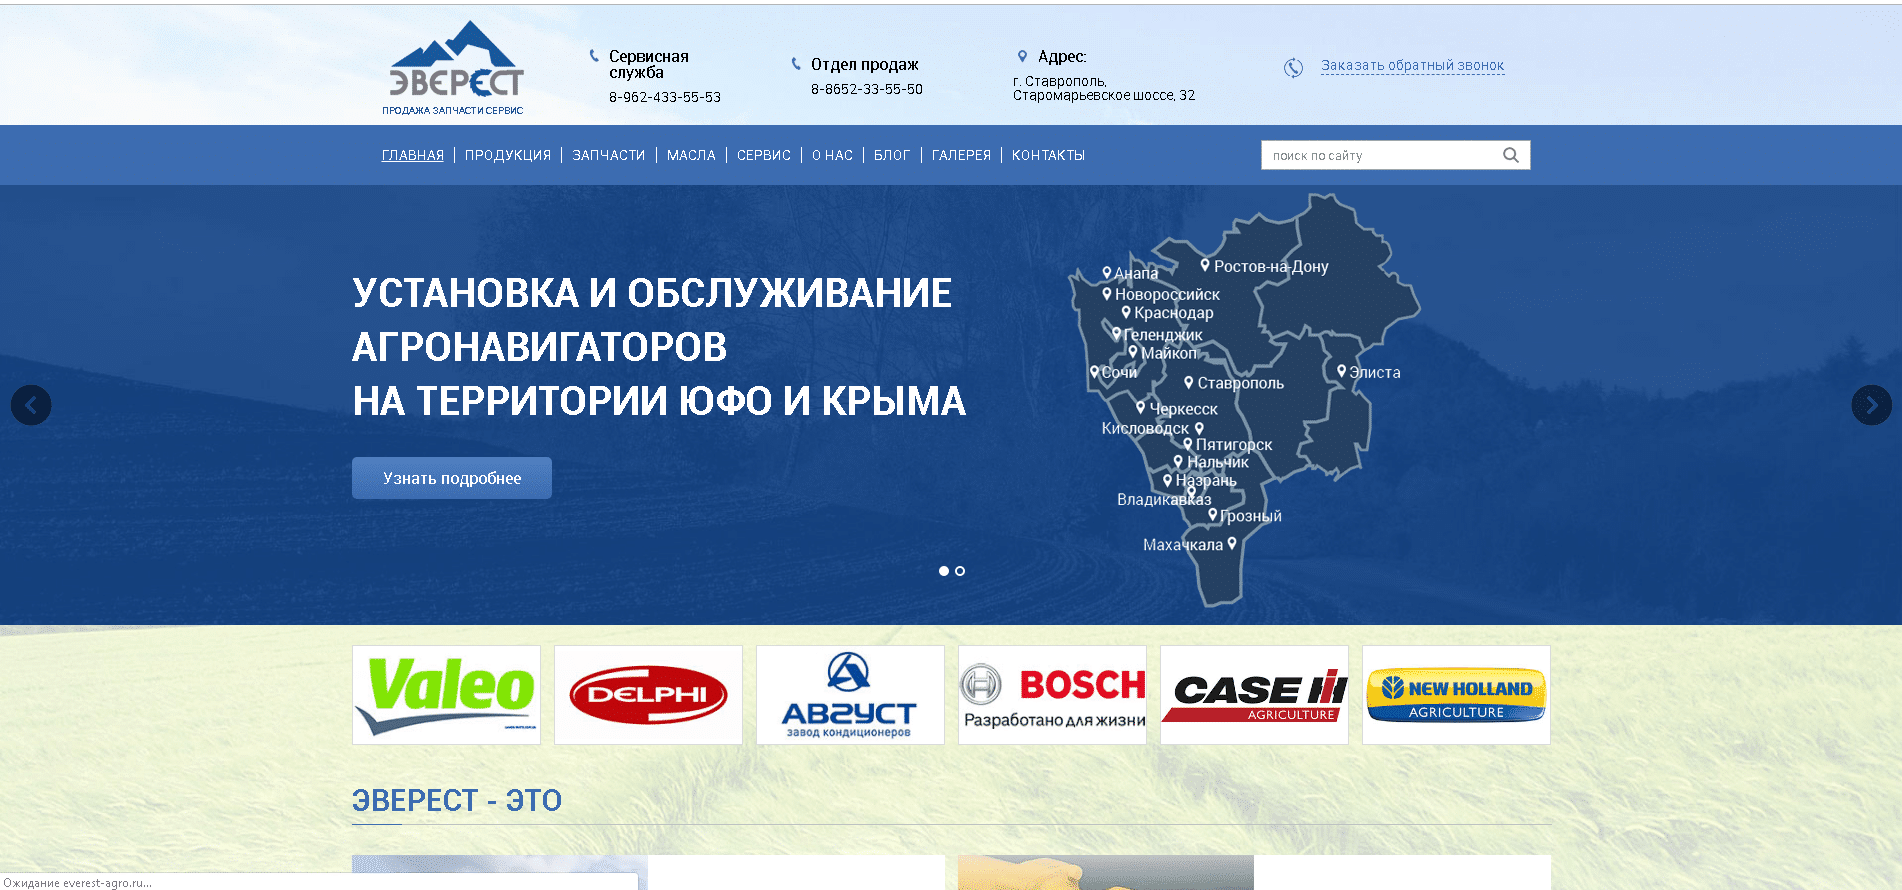1902x890 pixels.
Task: Open the New Holland Agriculture logo
Action: point(1456,695)
